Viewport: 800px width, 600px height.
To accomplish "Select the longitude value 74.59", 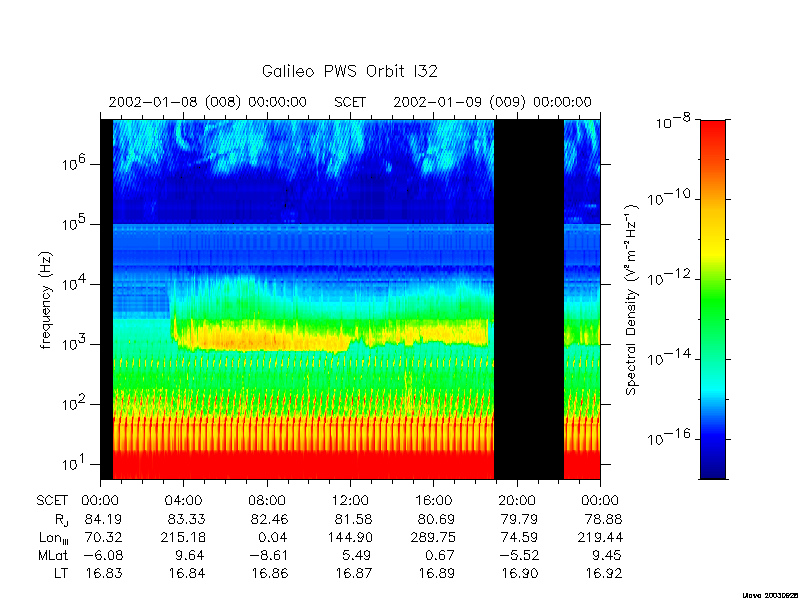I will (519, 537).
